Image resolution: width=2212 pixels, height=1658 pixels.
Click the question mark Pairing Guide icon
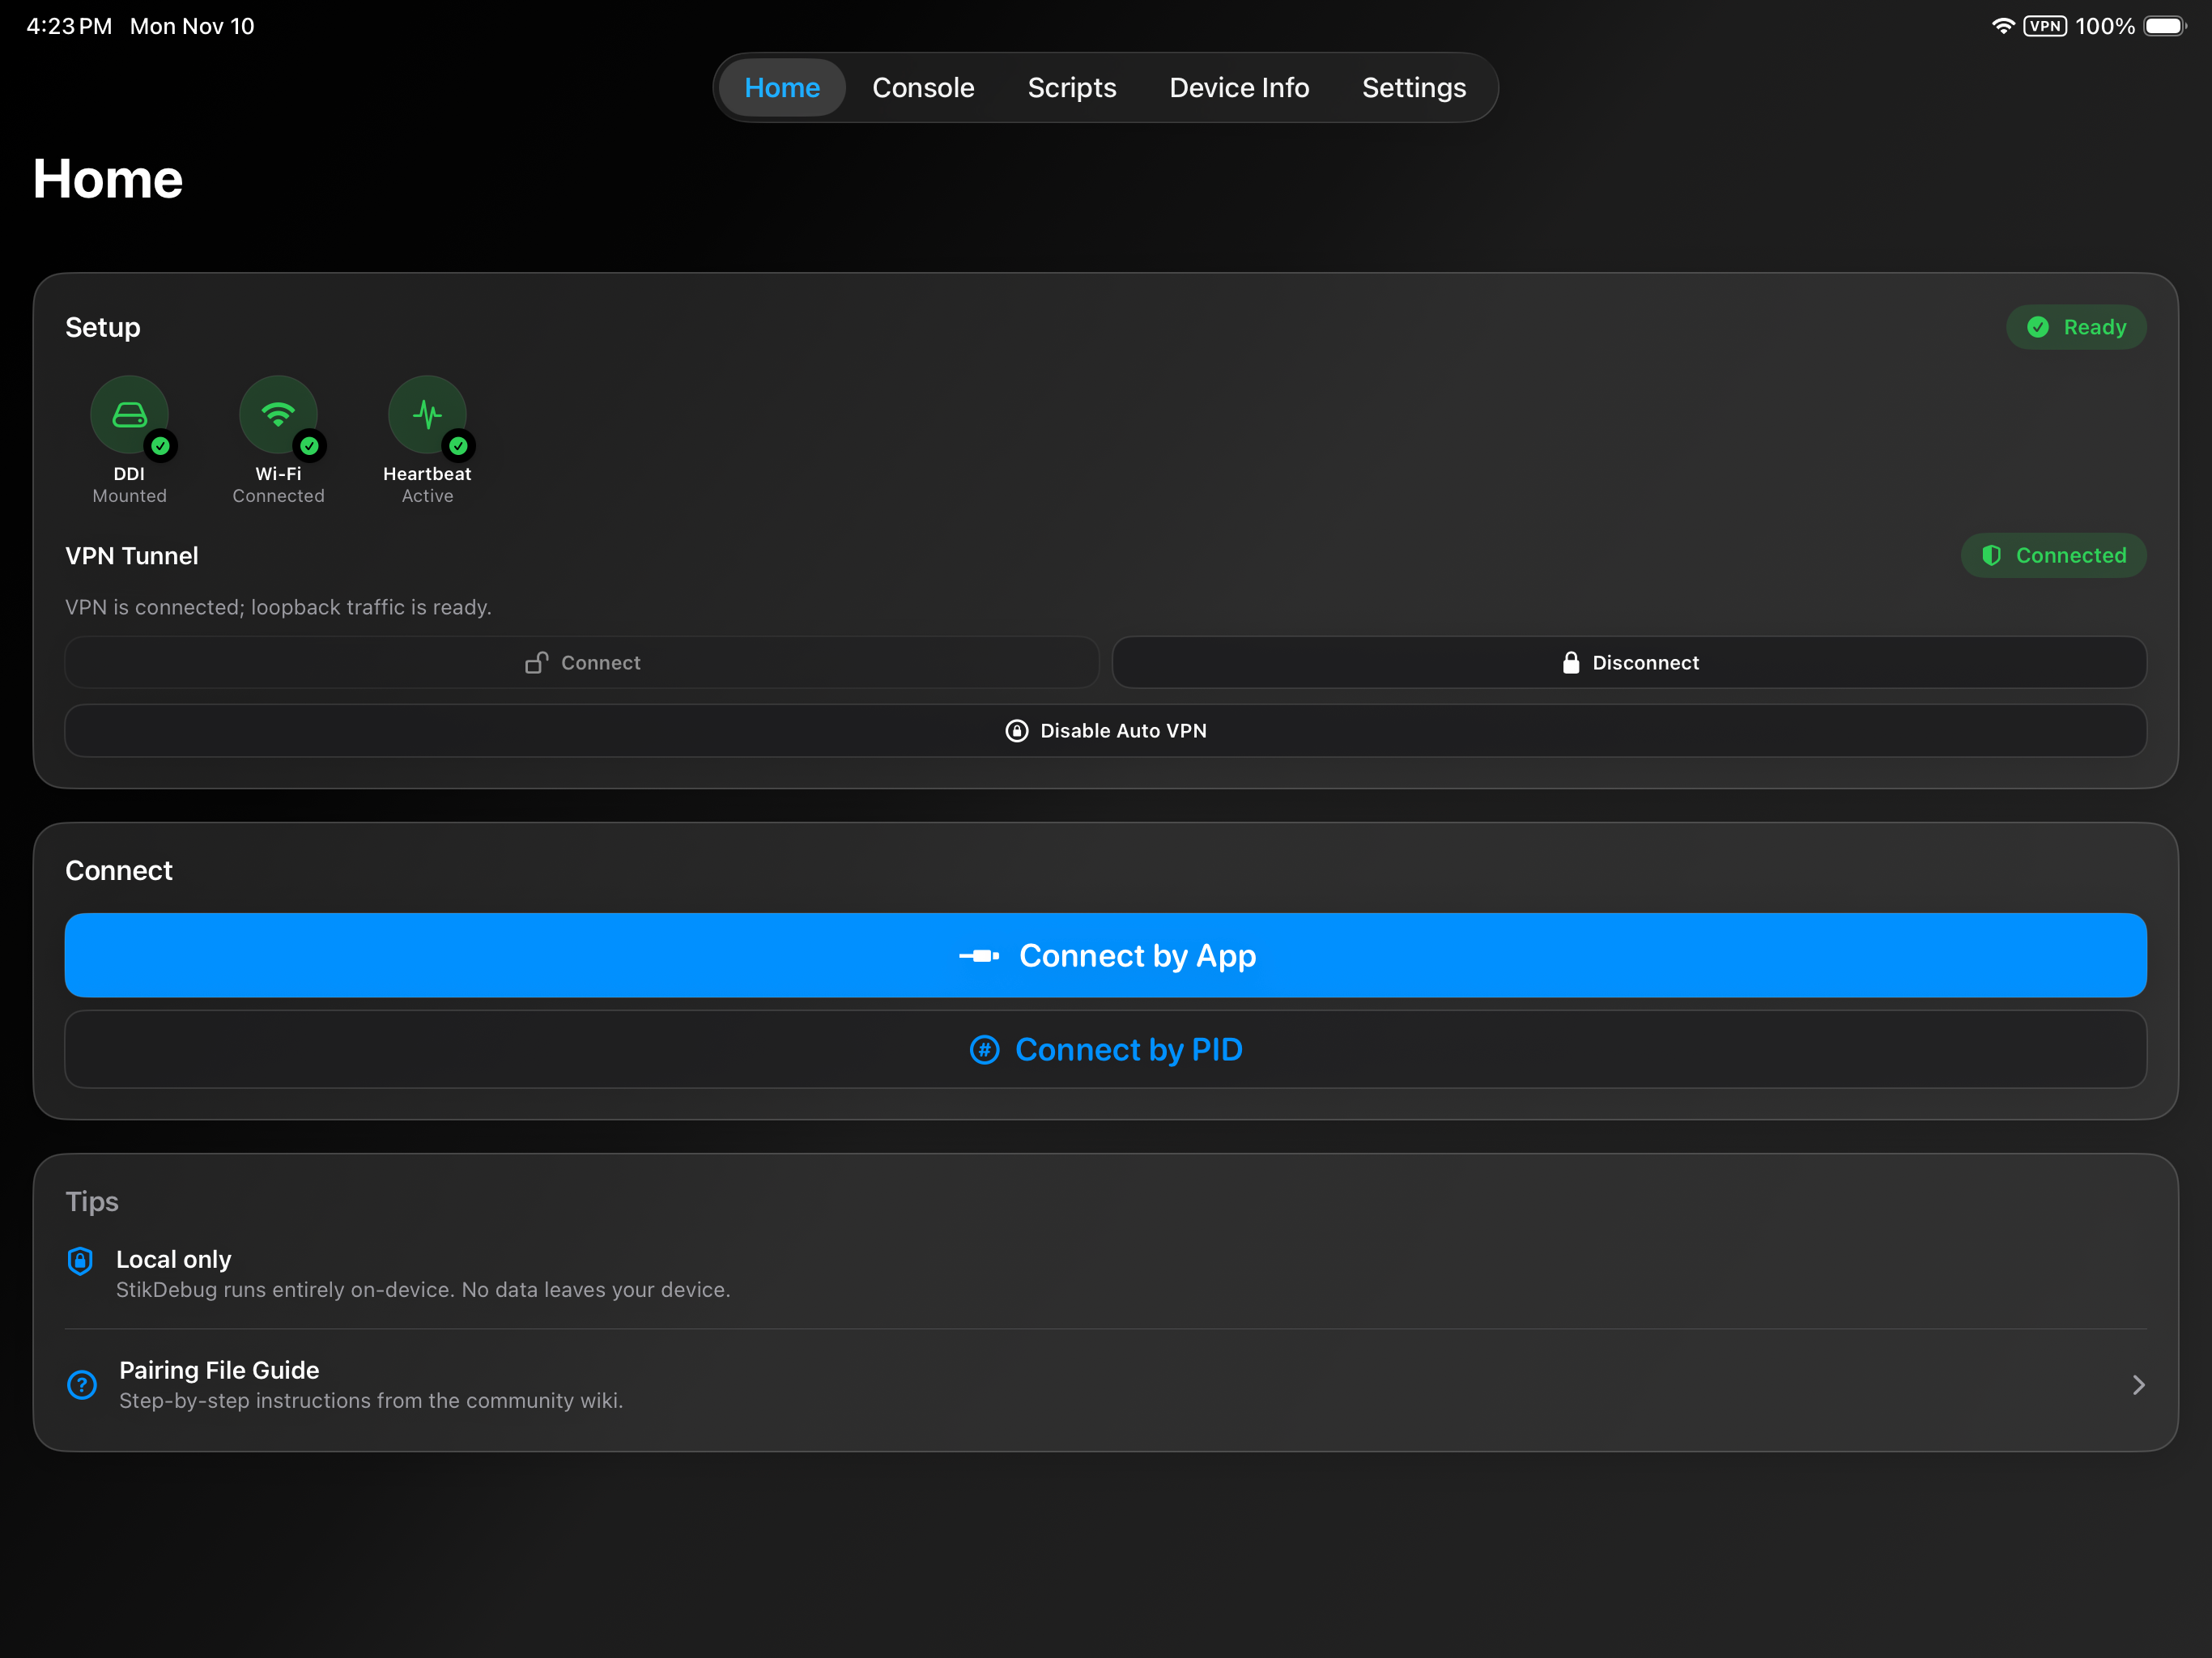(x=82, y=1384)
